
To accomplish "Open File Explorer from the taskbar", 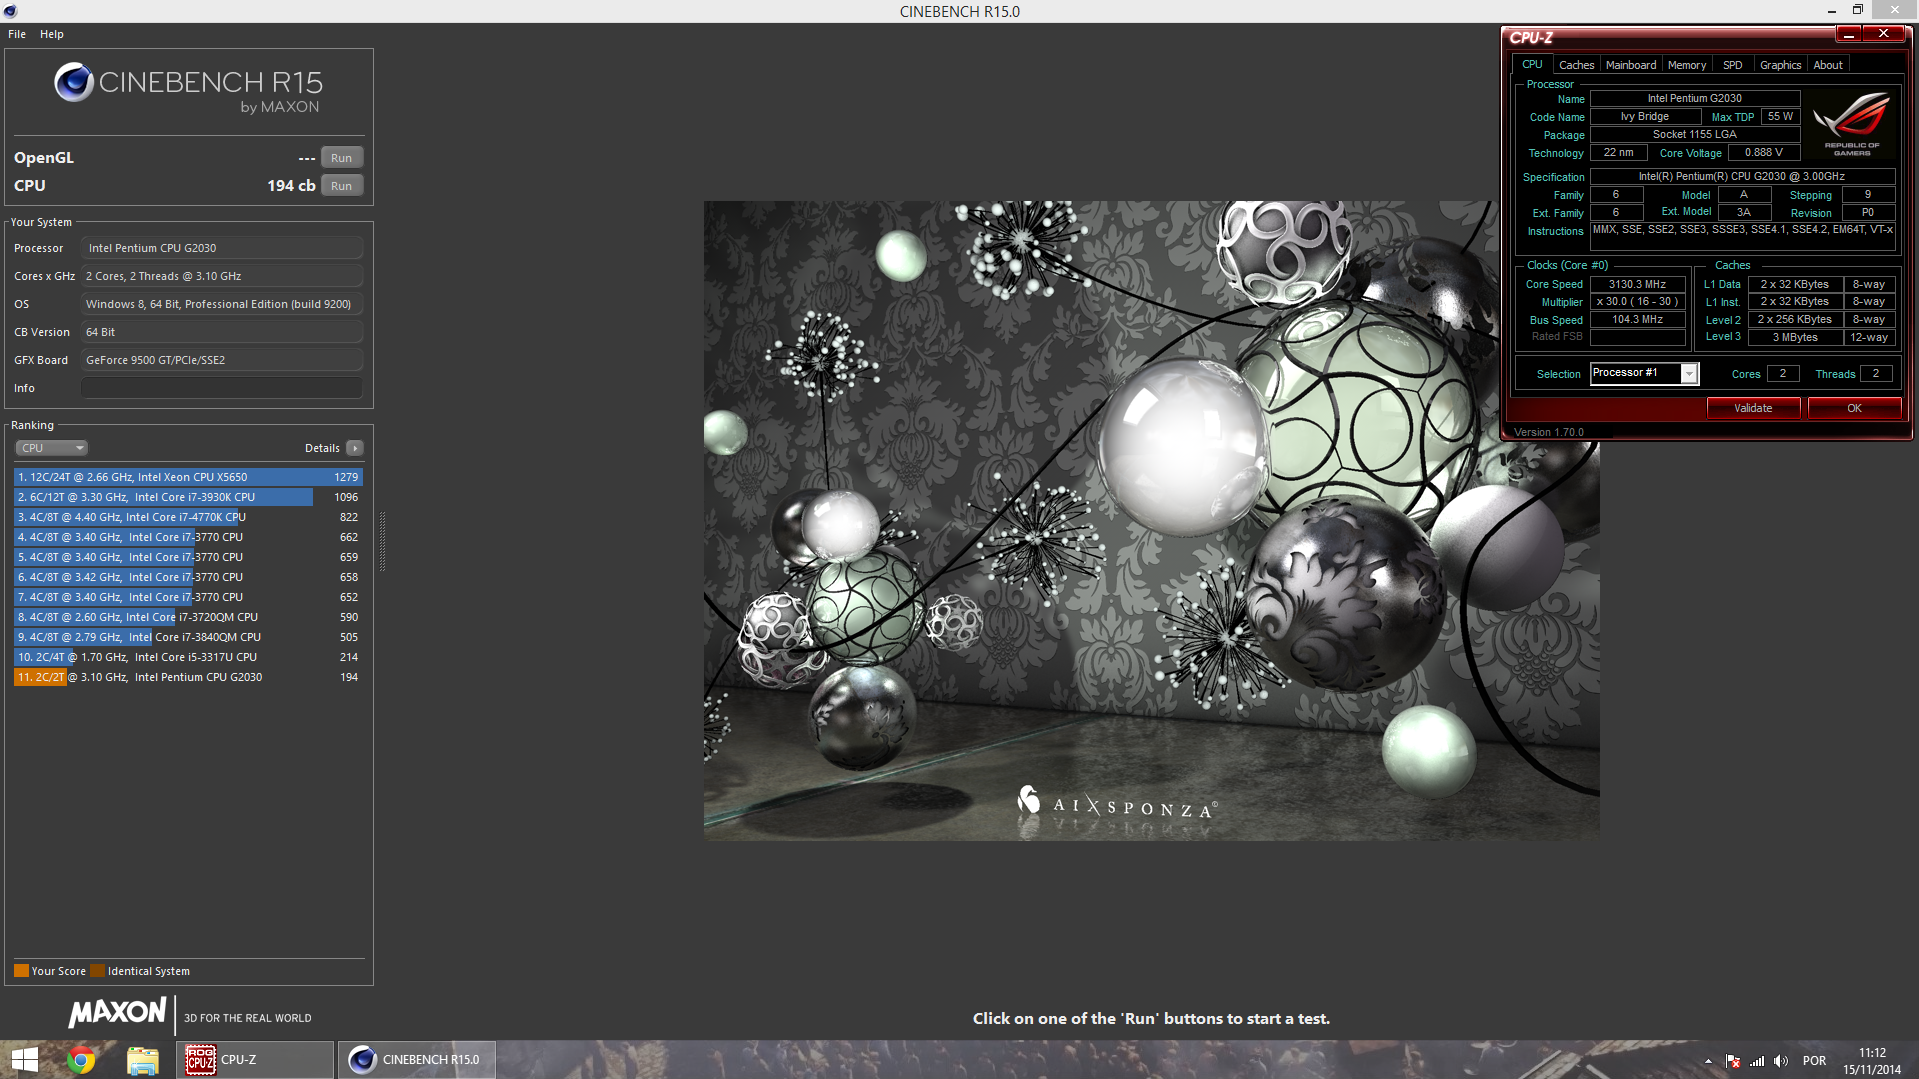I will [x=142, y=1060].
